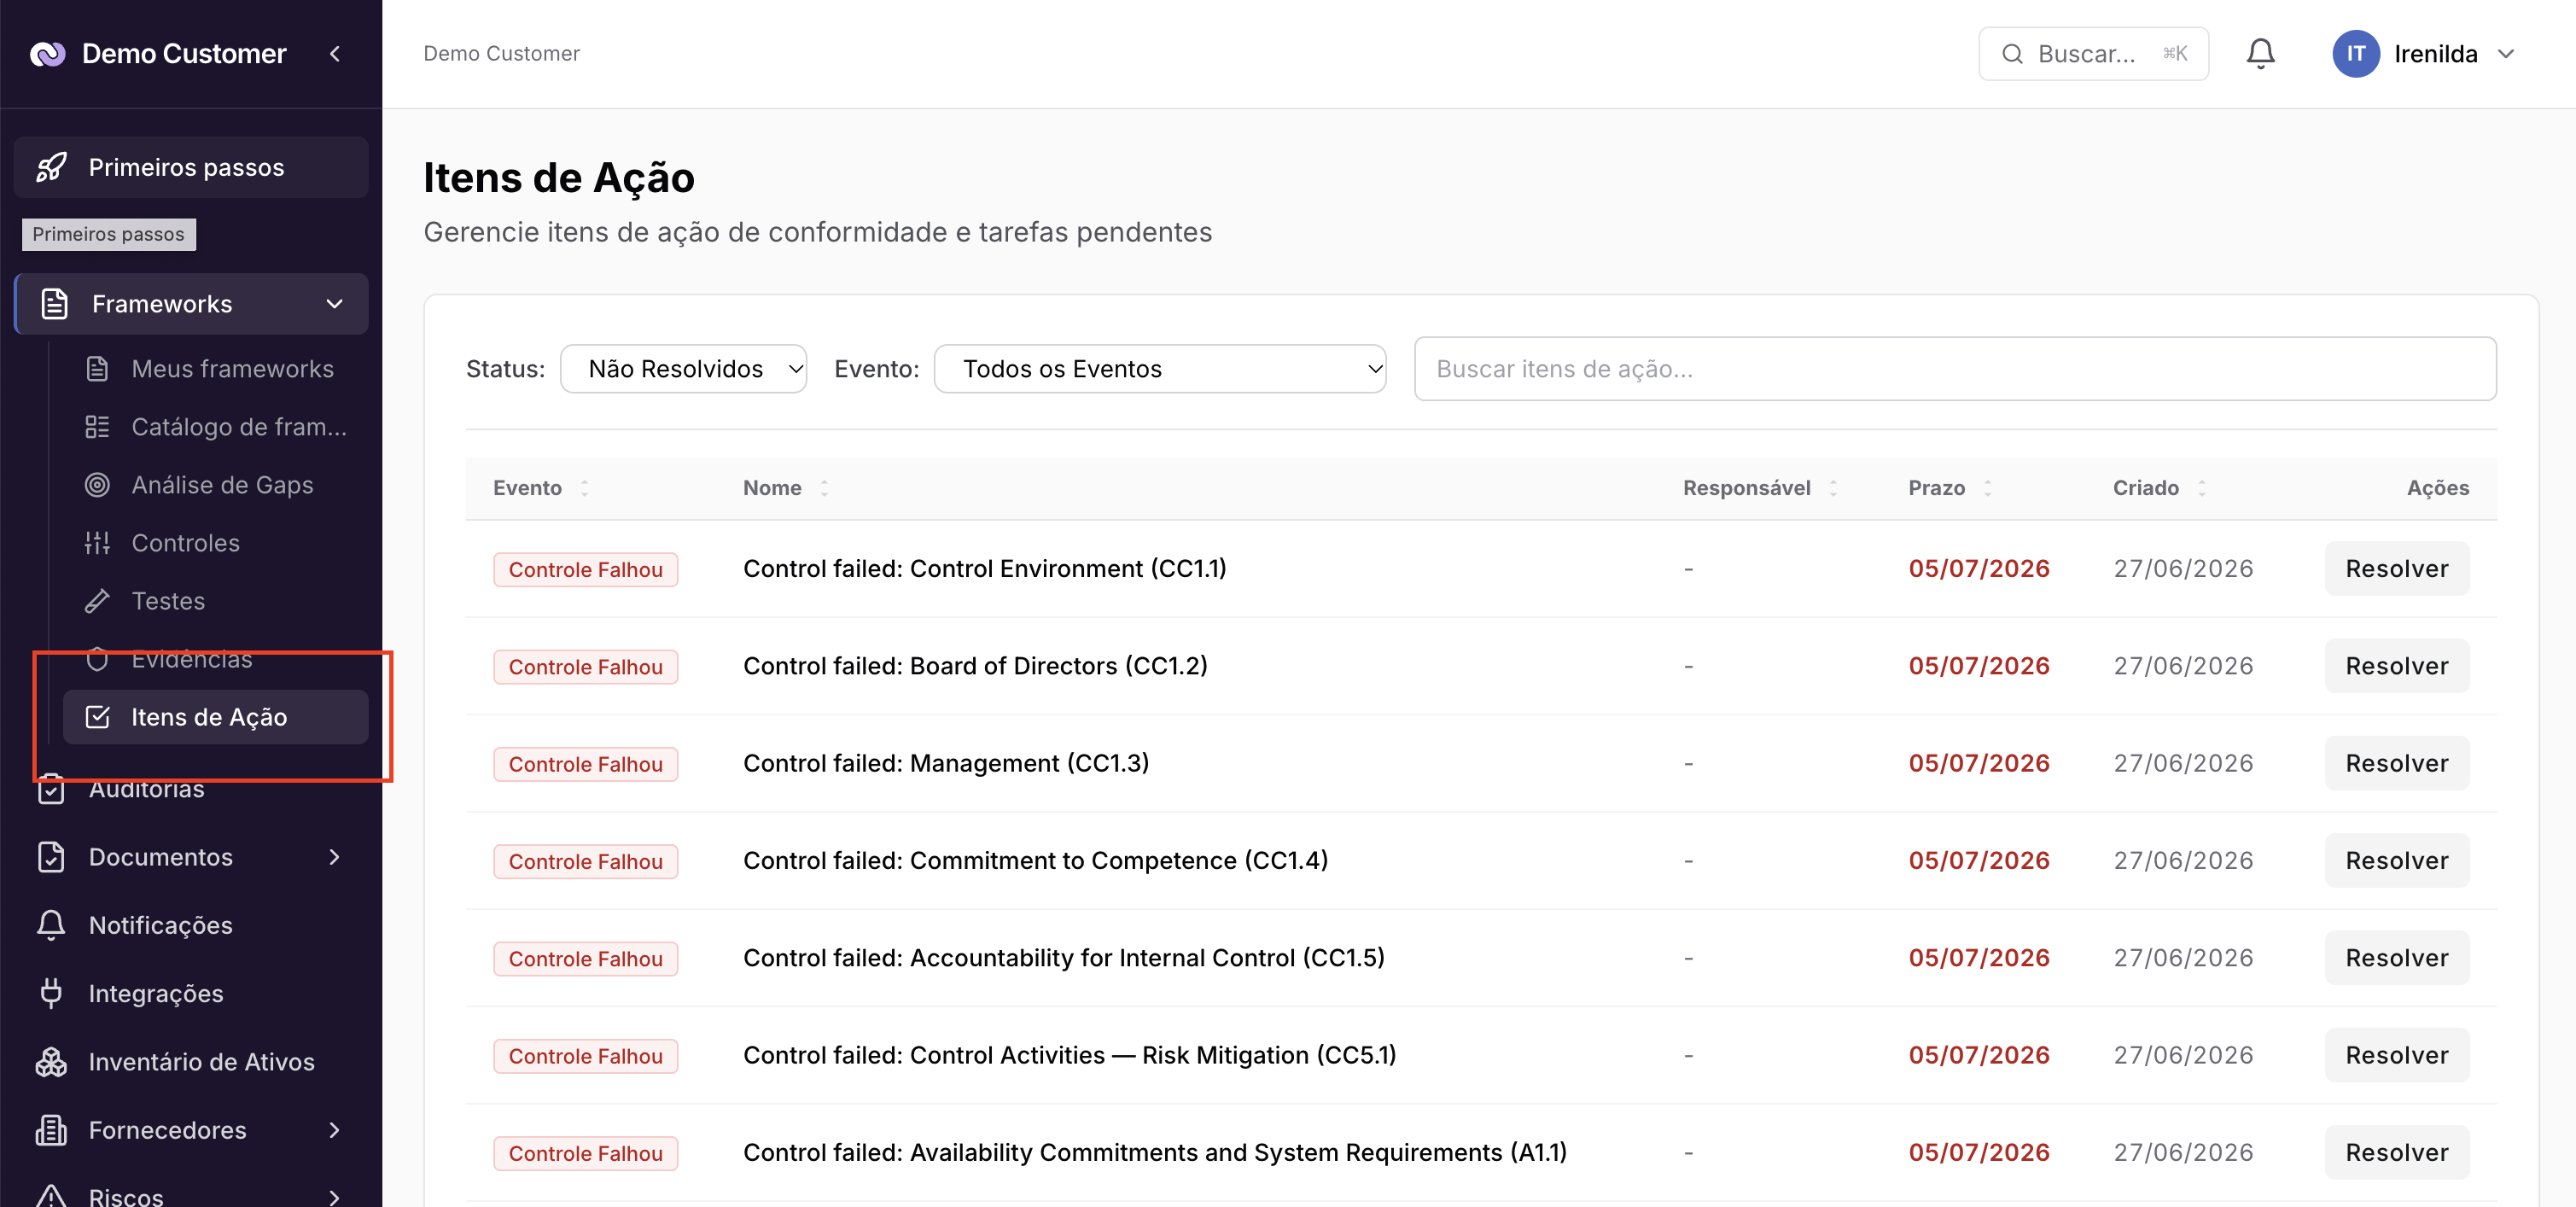
Task: Click the Controle Falhou badge for Management (CC1.3)
Action: pos(585,764)
